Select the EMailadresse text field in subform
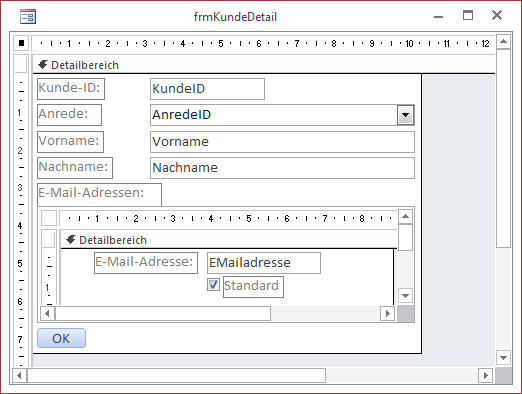The width and height of the screenshot is (522, 394). click(264, 263)
